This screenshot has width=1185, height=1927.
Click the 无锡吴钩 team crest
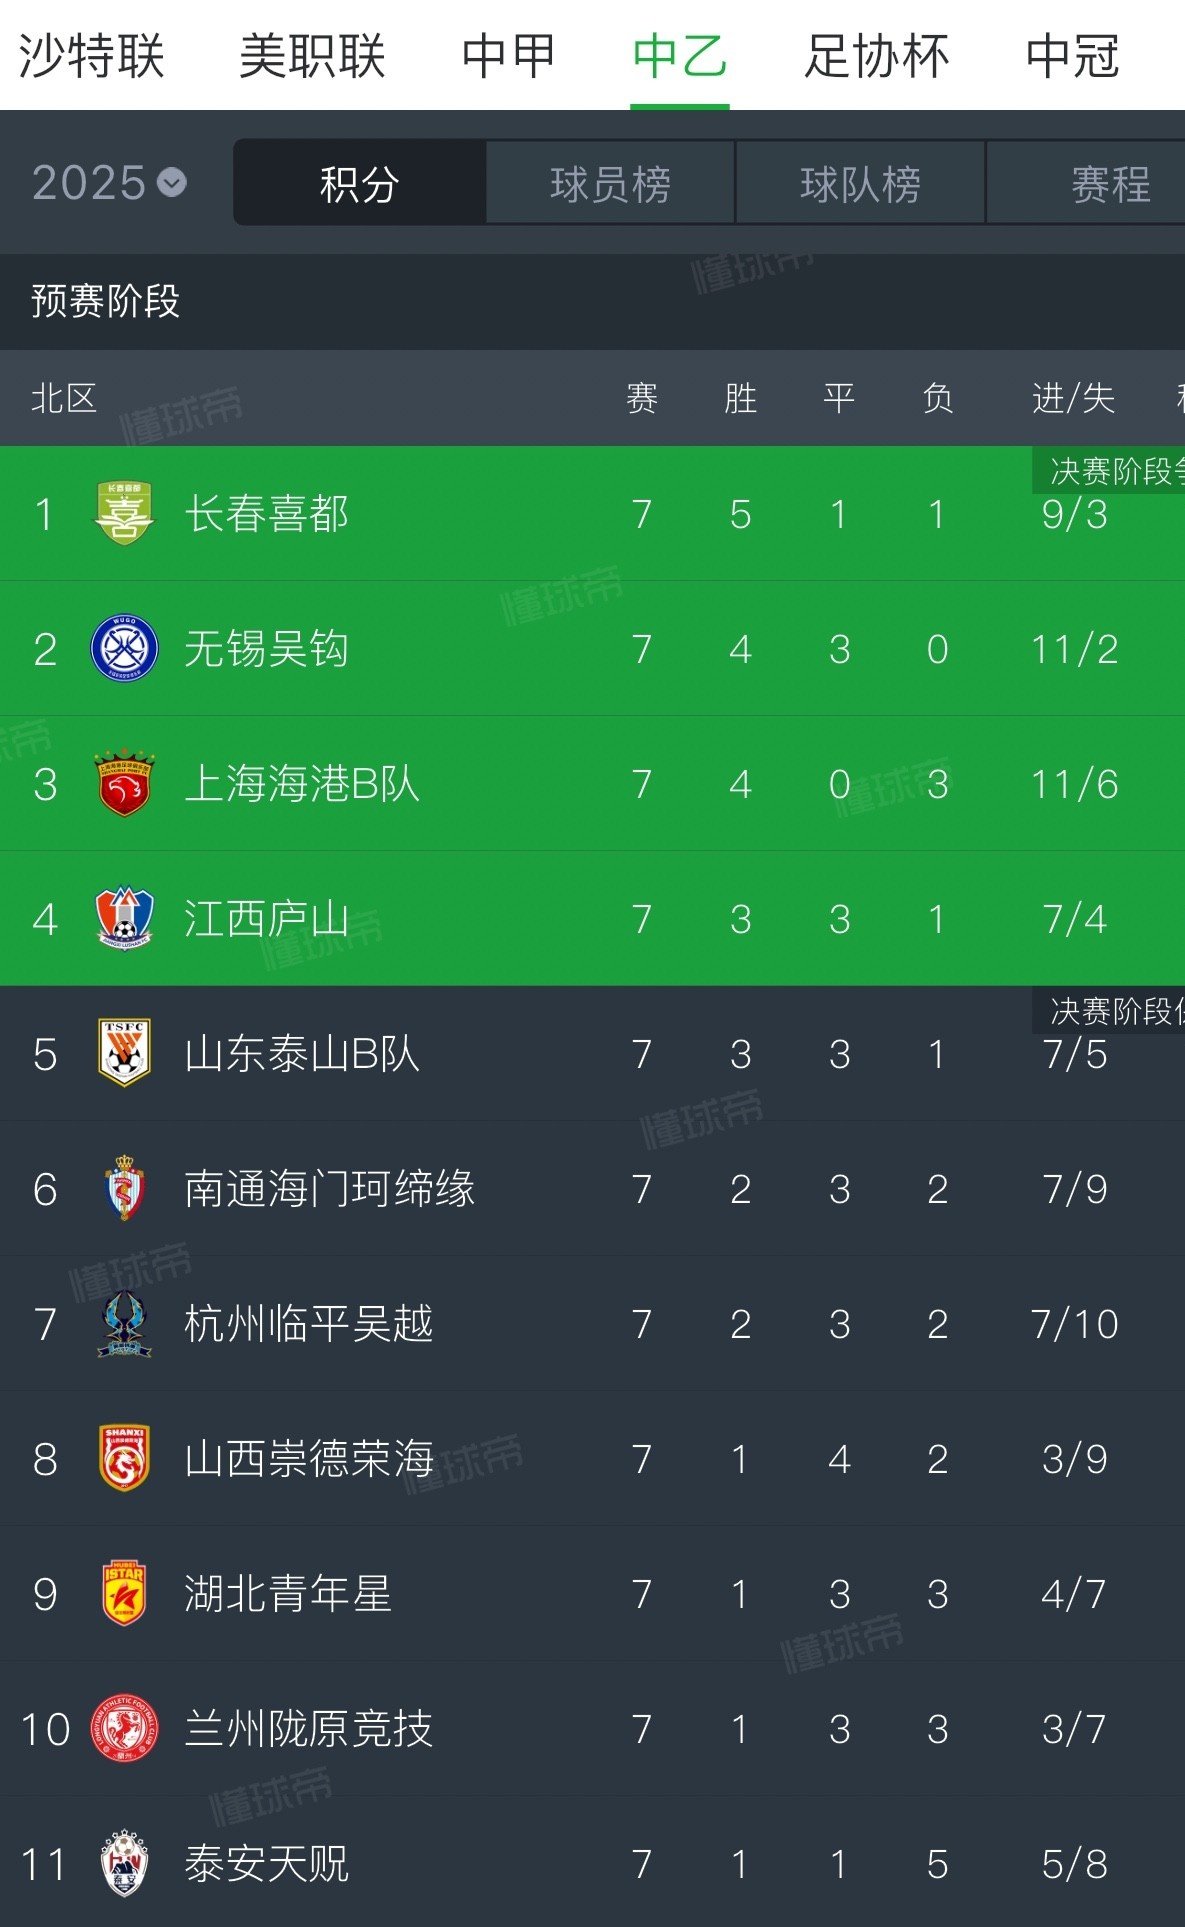[122, 648]
